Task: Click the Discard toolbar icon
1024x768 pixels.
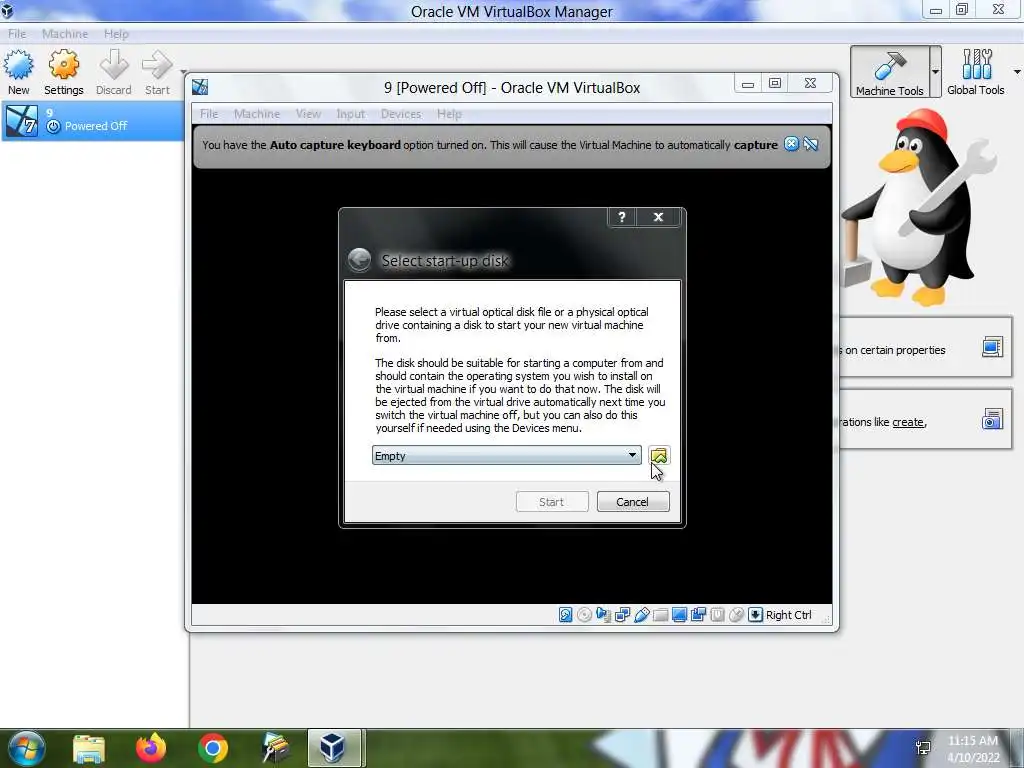Action: pos(114,72)
